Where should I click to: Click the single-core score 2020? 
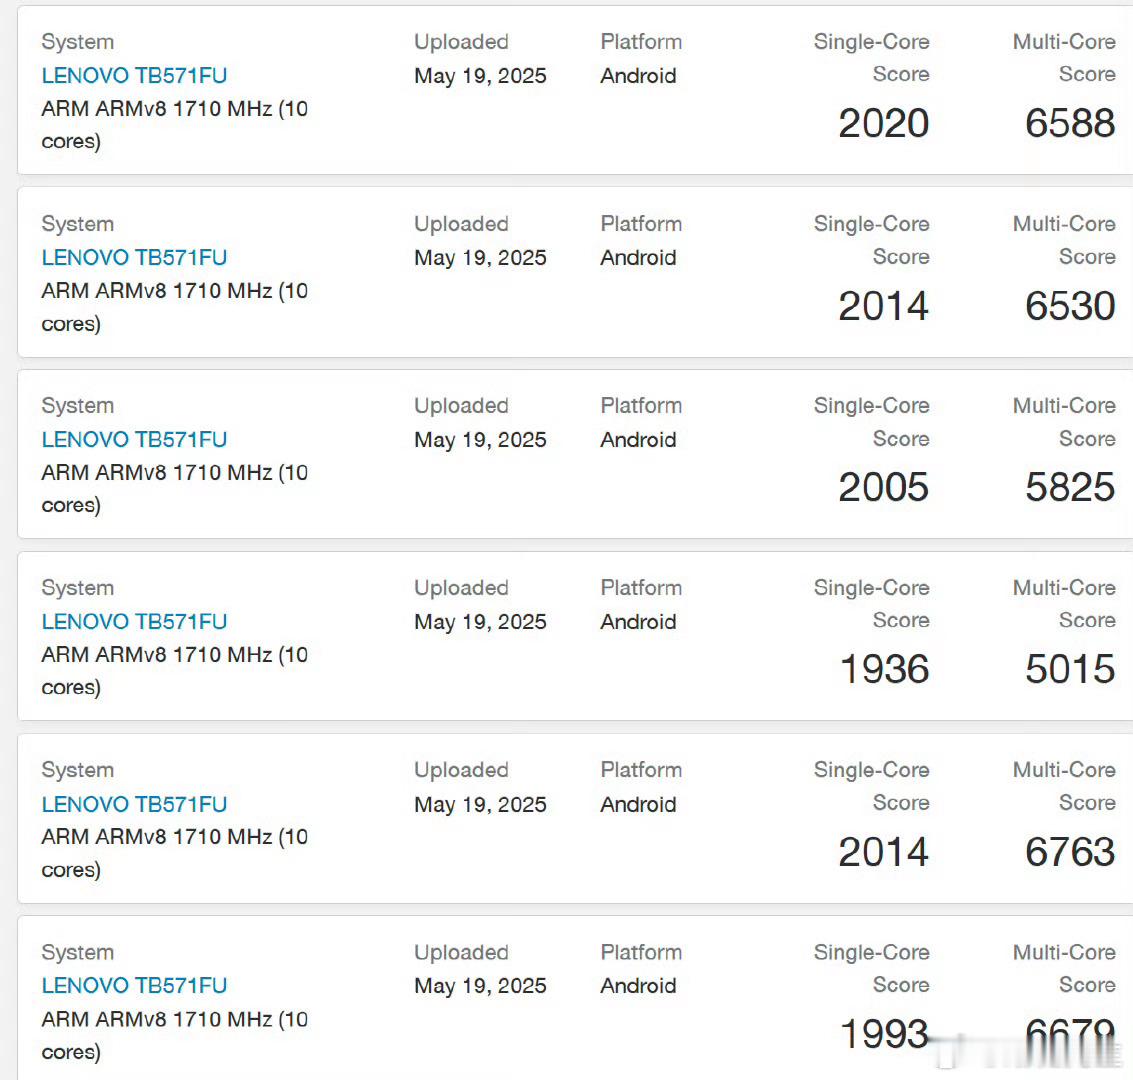tap(884, 123)
